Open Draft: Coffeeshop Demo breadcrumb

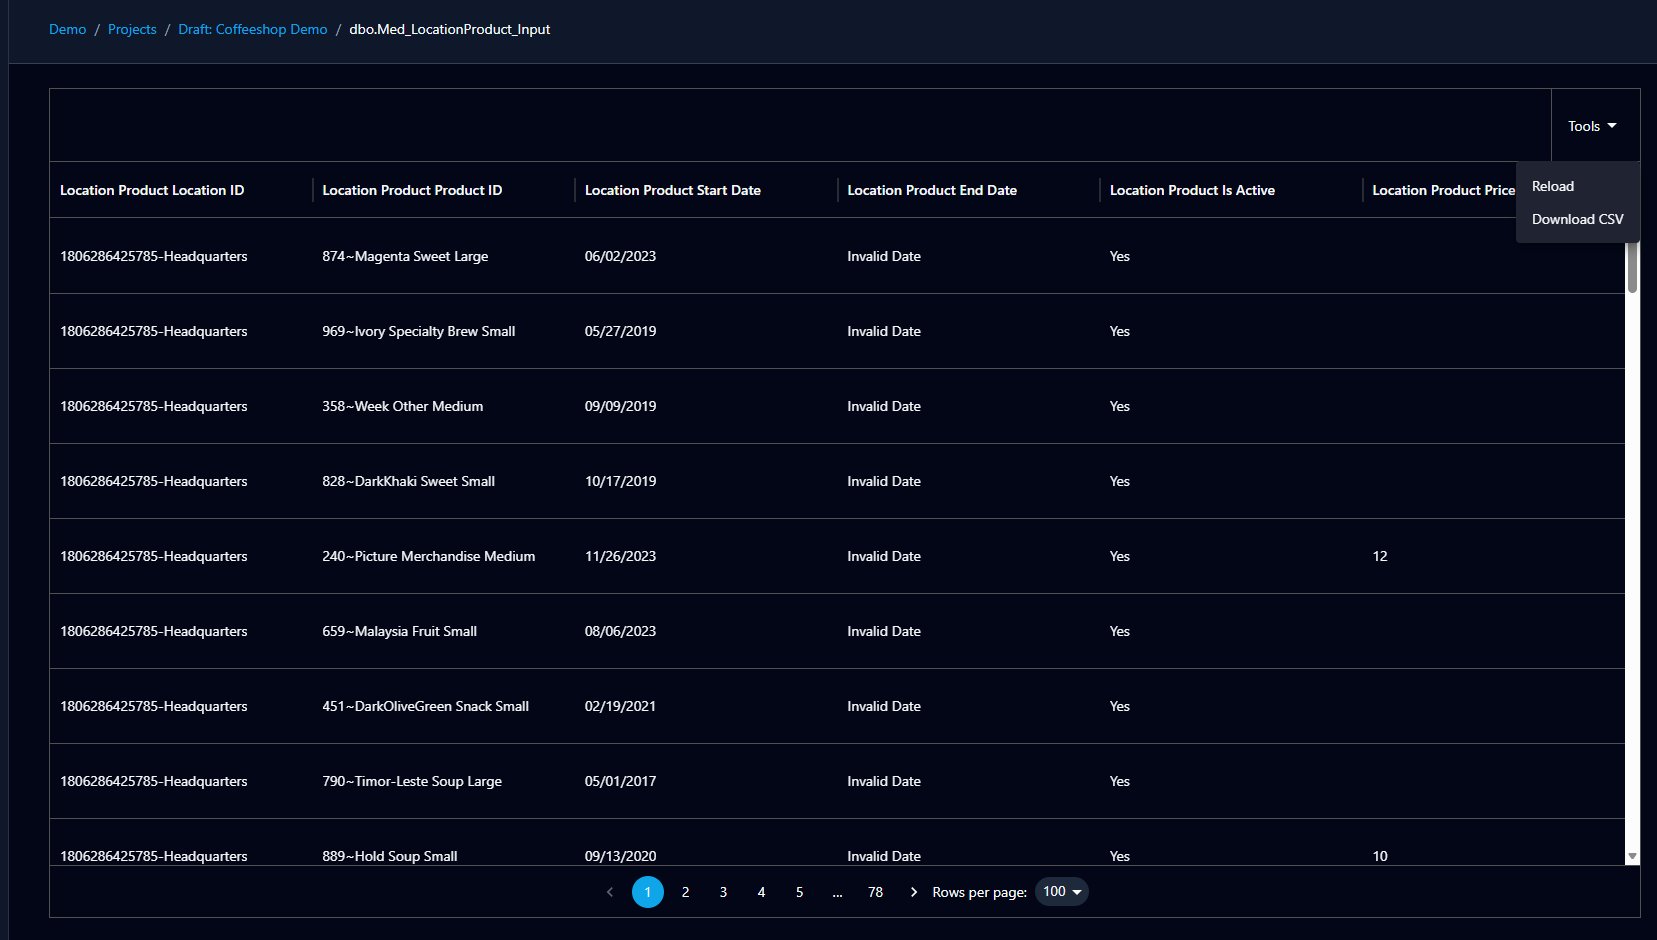253,29
